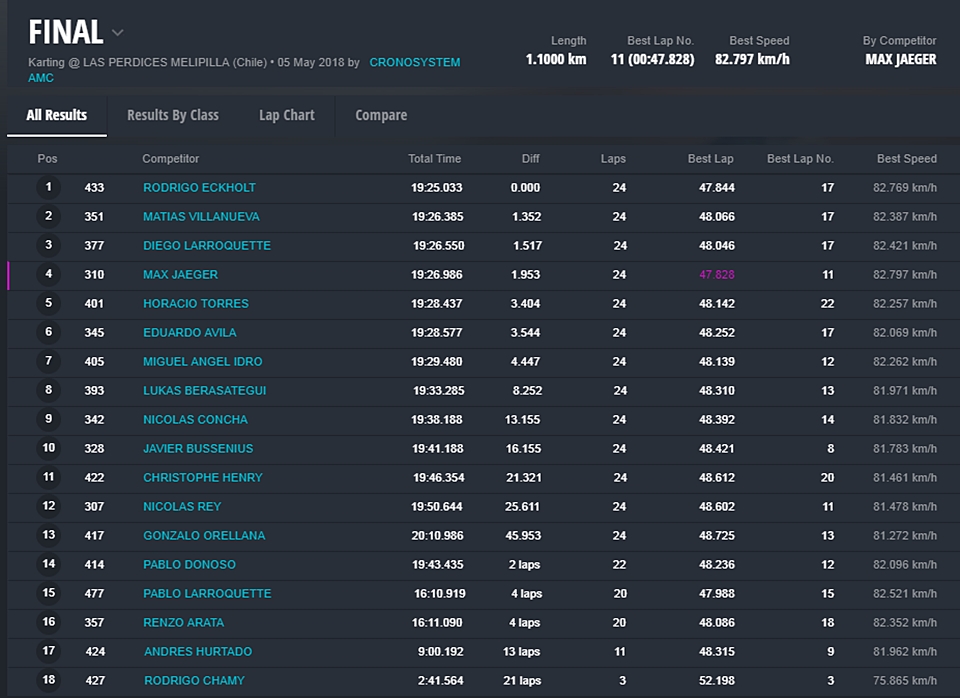
Task: Open the Compare tab
Action: pos(381,115)
